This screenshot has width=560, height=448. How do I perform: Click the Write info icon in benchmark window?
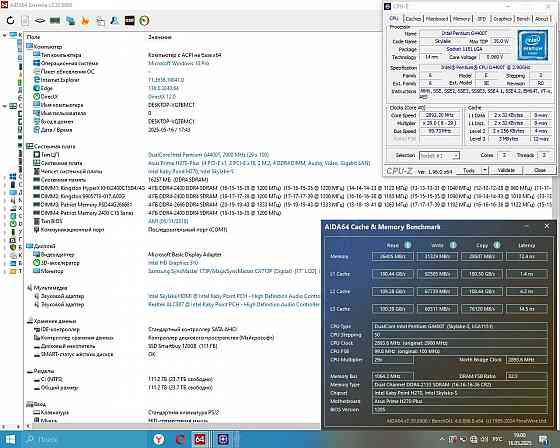click(x=453, y=245)
